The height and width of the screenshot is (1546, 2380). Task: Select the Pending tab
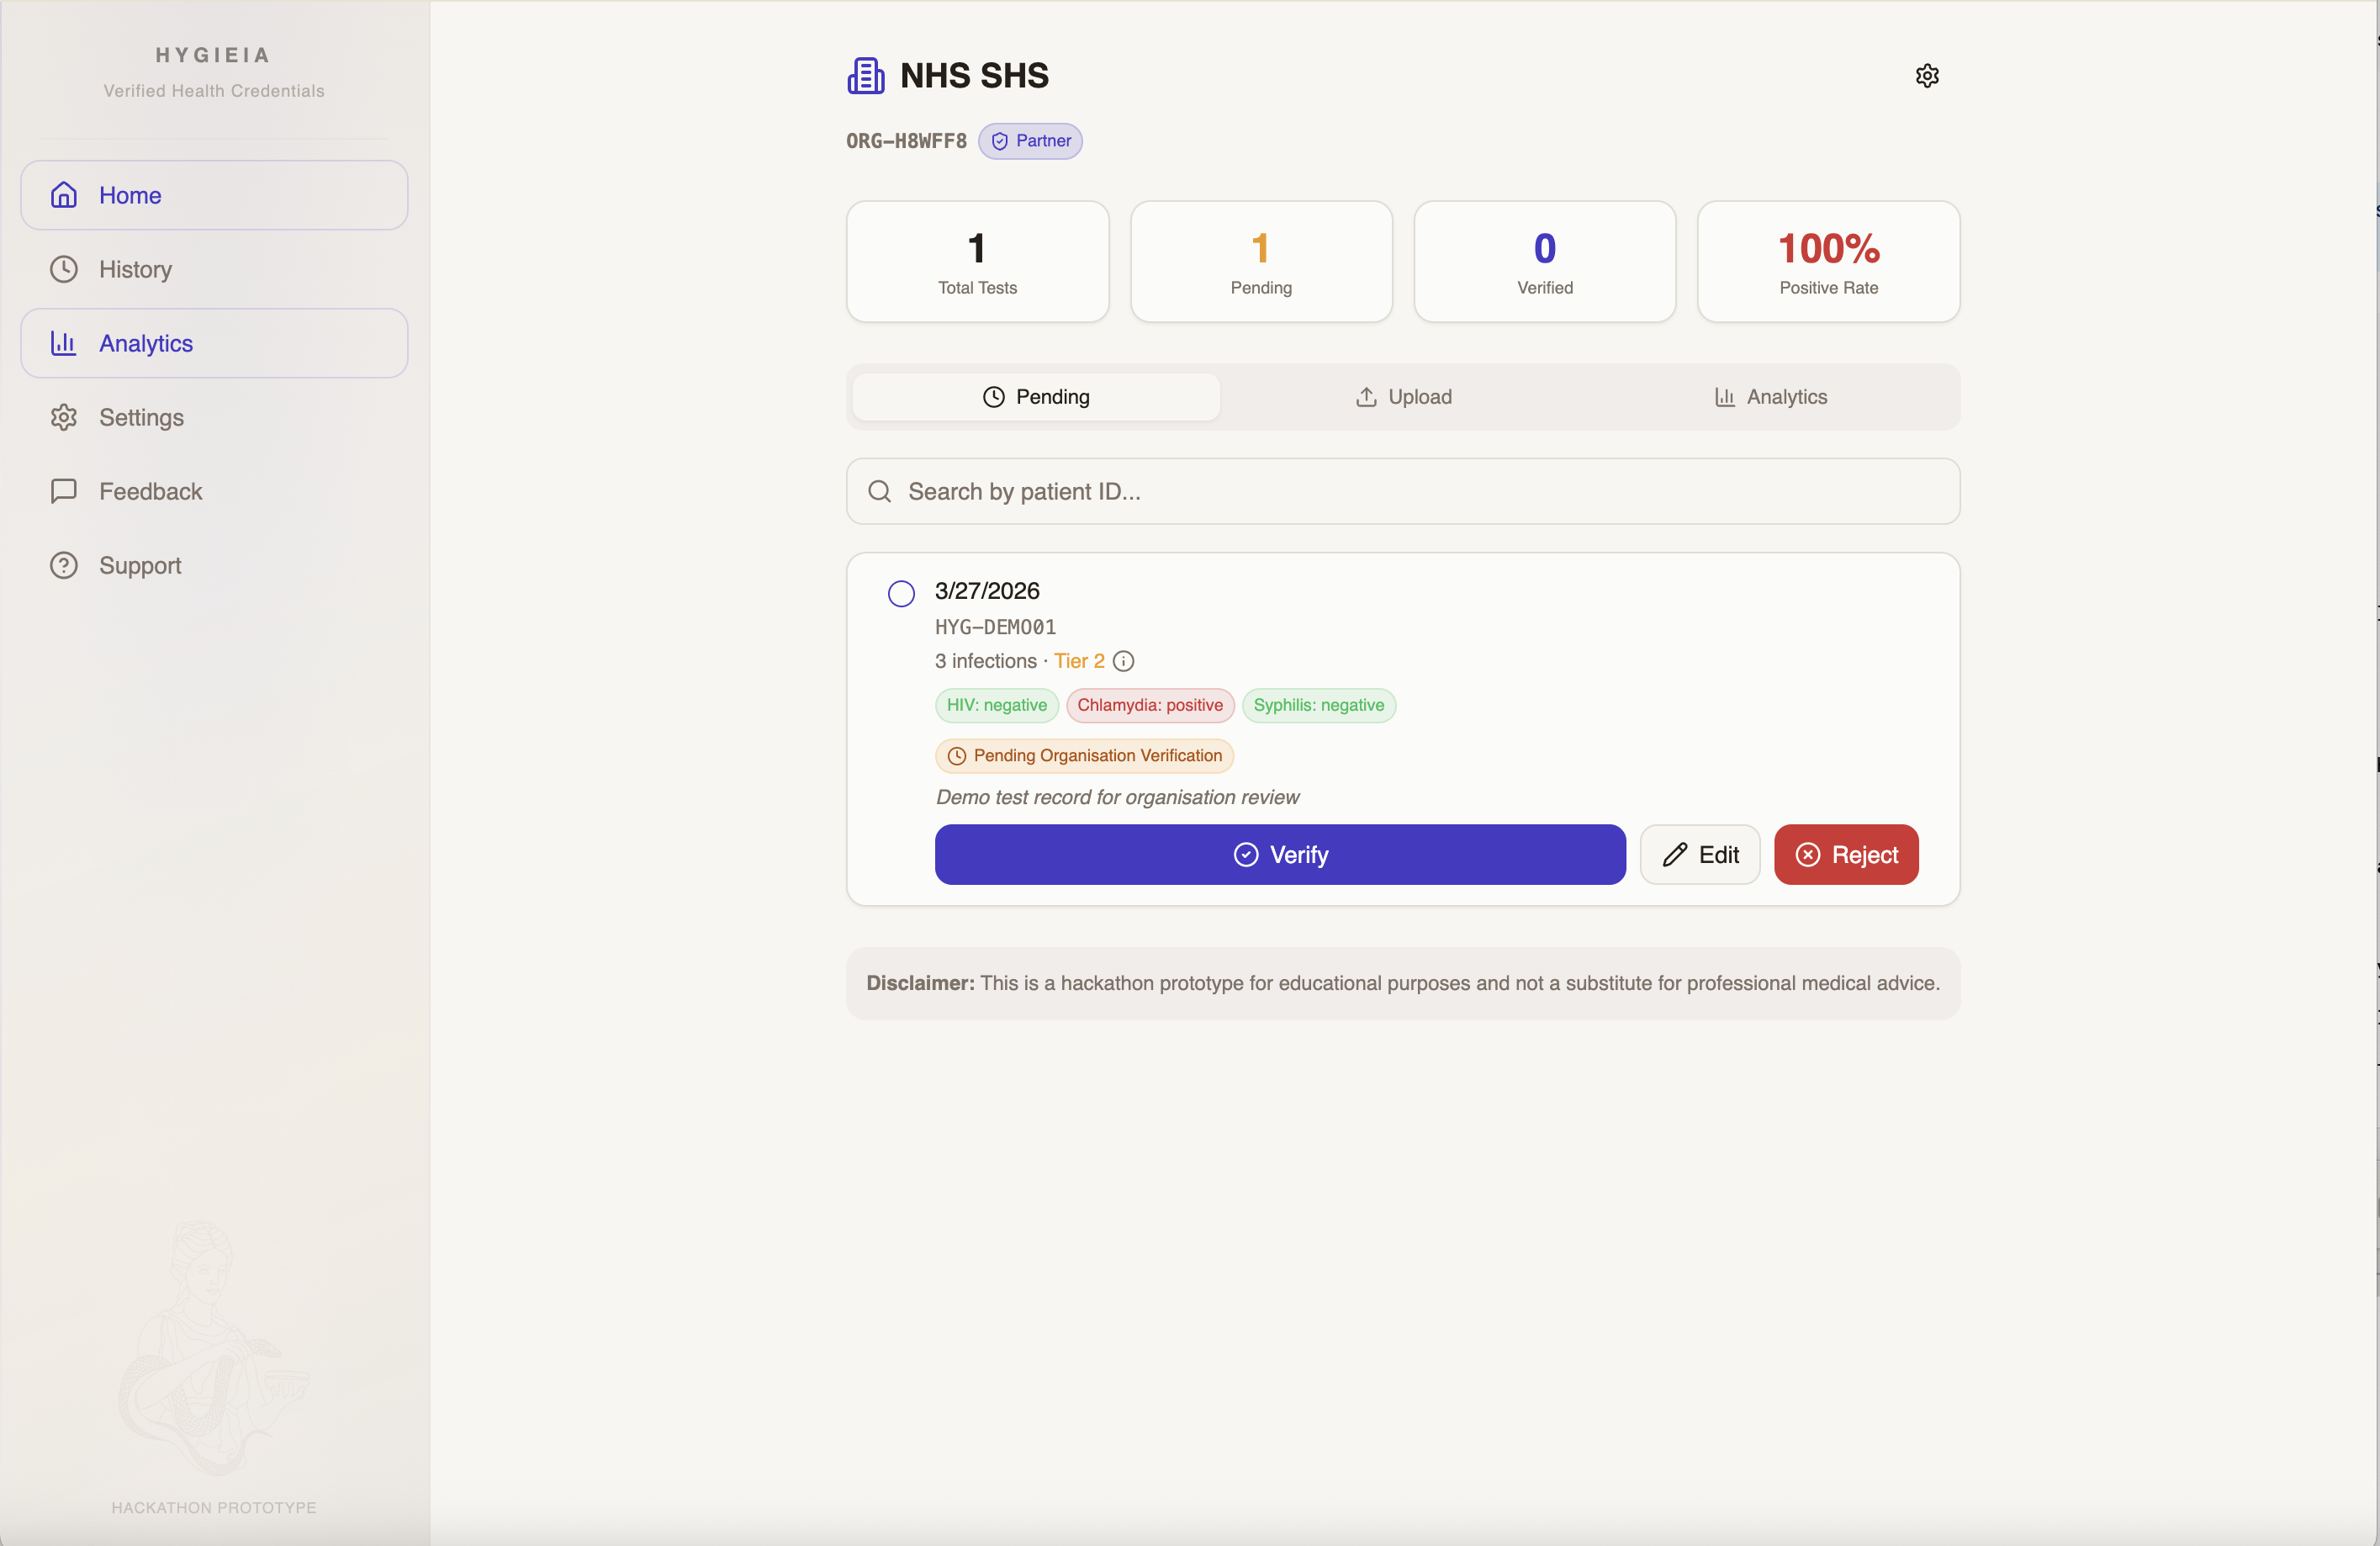(x=1036, y=397)
